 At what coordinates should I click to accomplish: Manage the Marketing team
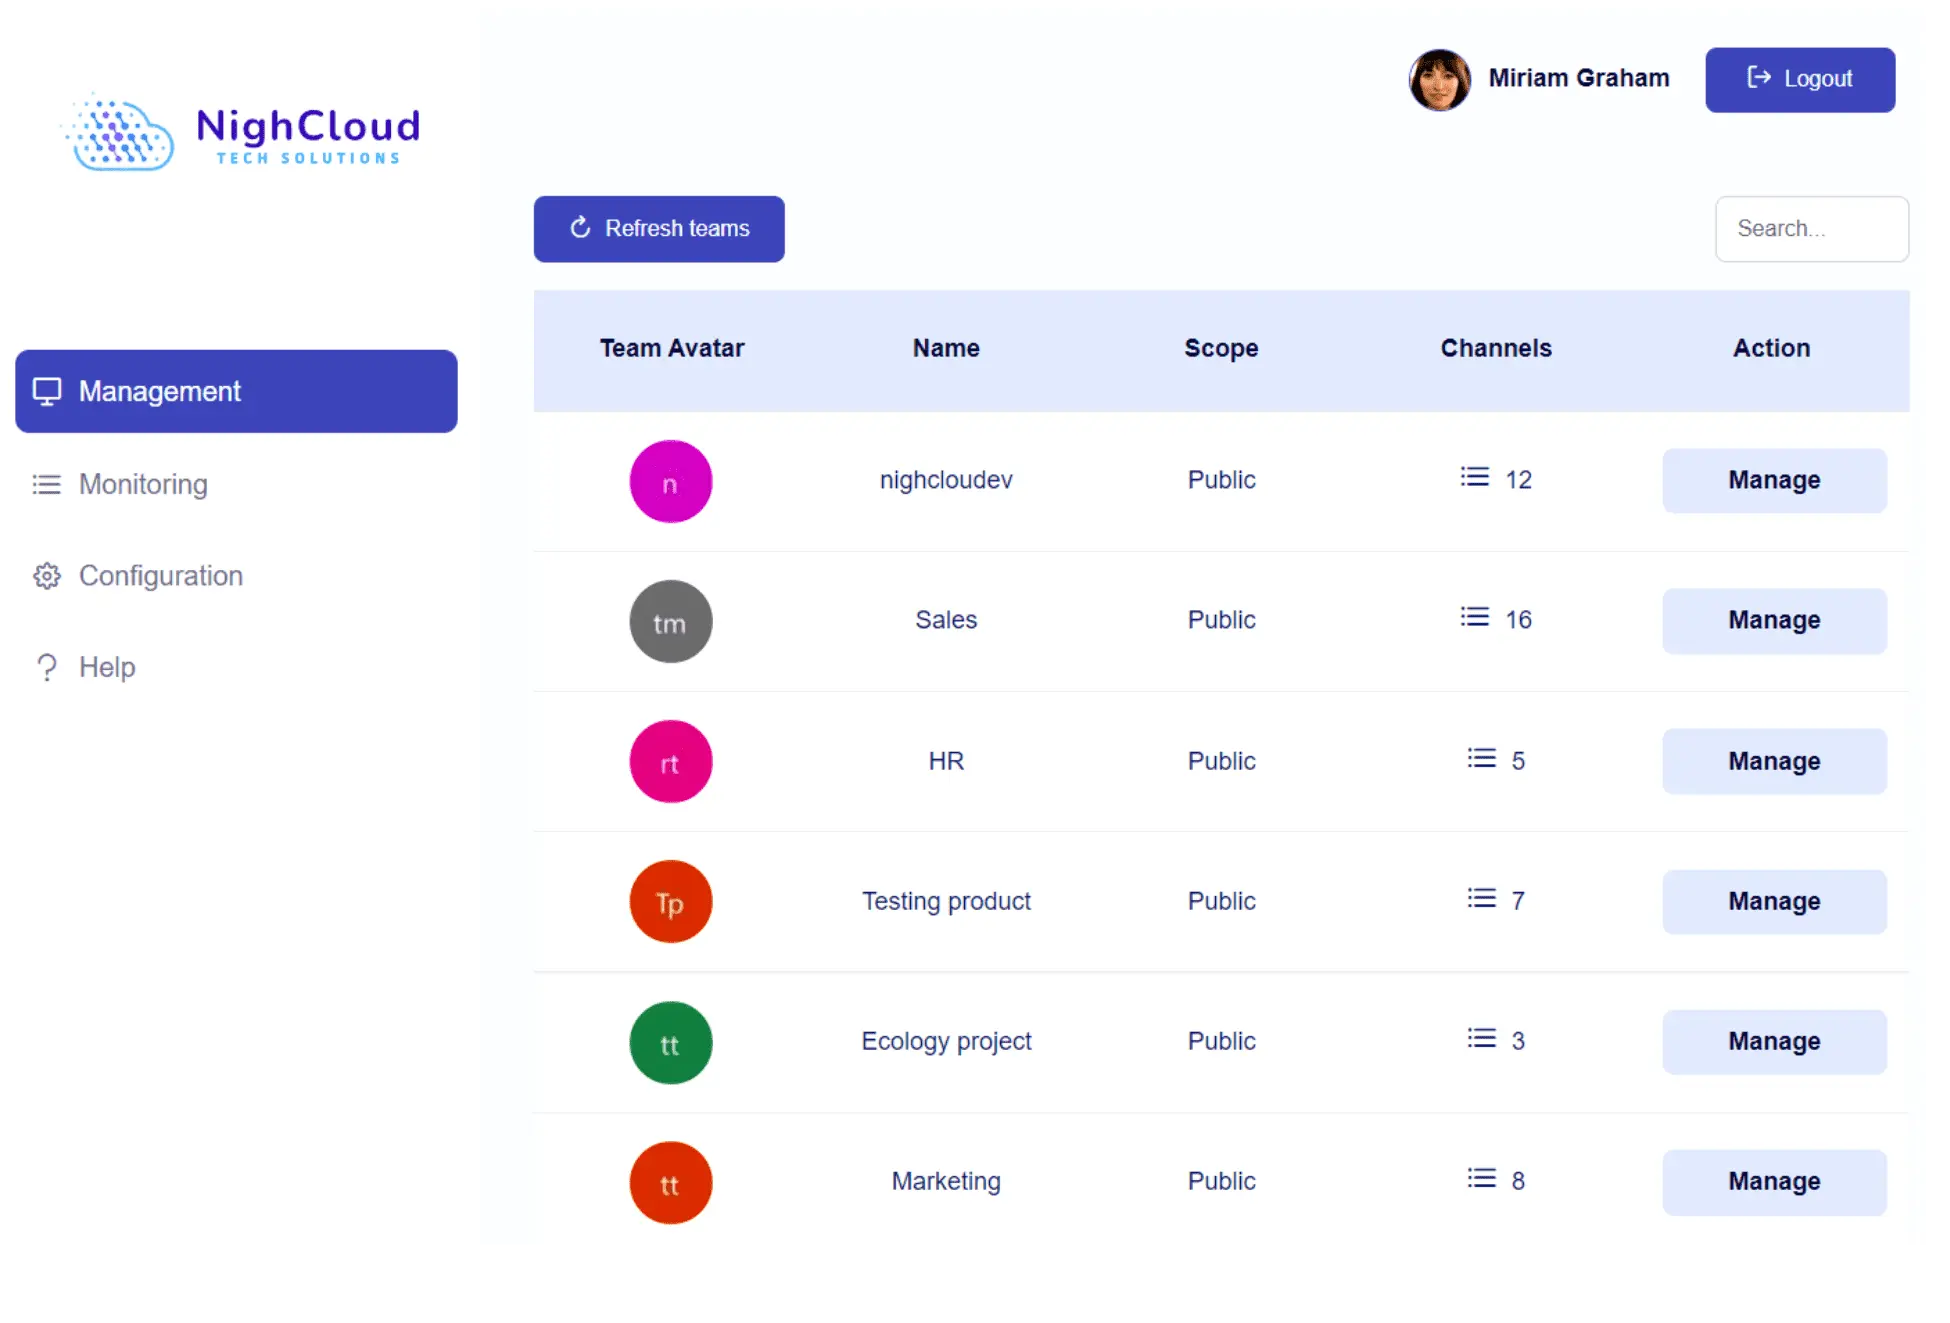[x=1773, y=1182]
